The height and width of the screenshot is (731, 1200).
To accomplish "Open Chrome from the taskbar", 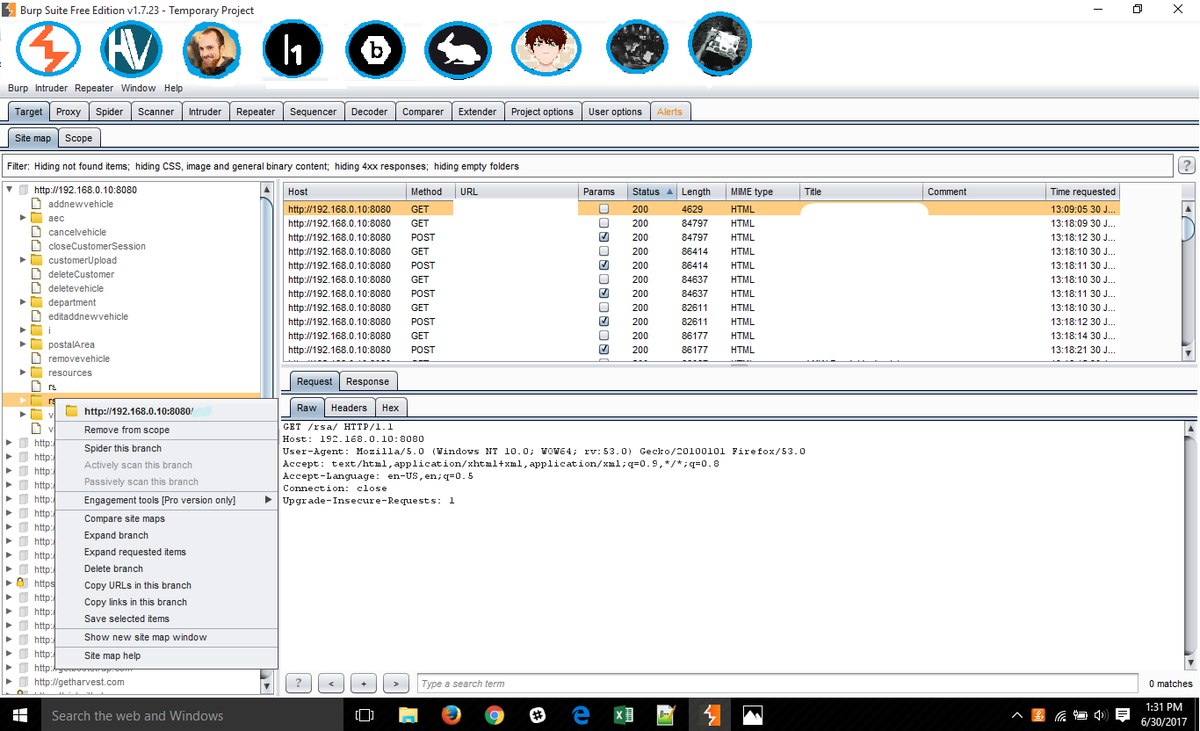I will pos(494,715).
